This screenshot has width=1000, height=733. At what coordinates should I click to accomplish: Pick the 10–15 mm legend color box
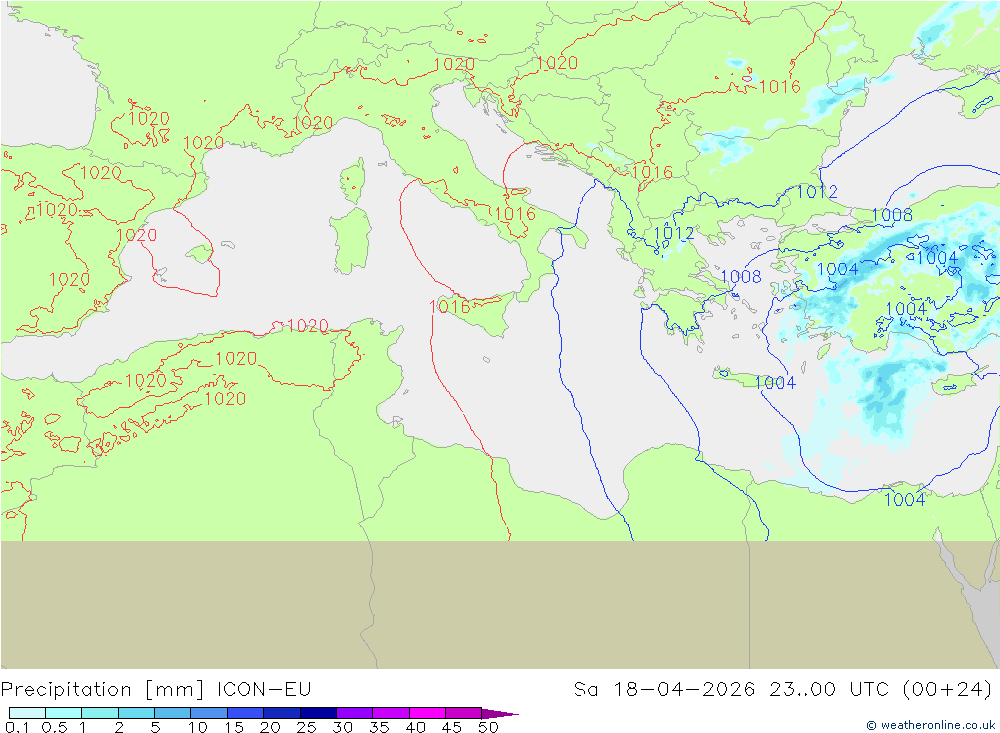click(x=209, y=713)
